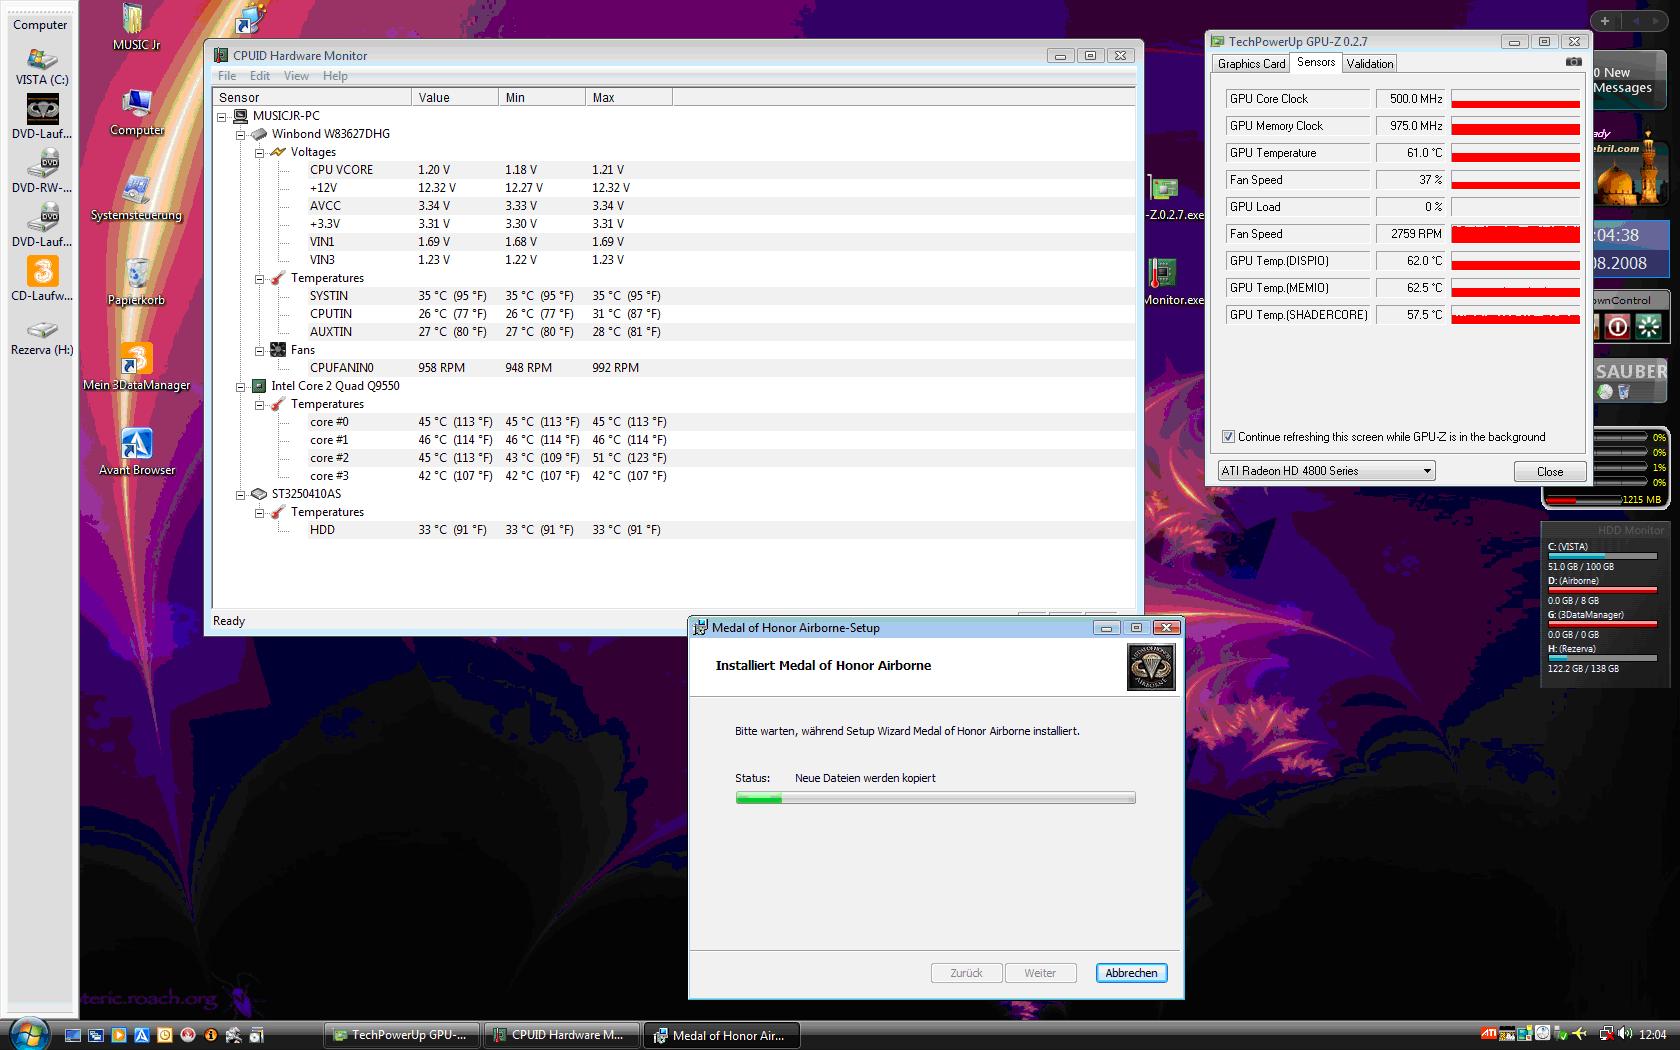Click the Close button in GPU-Z
Viewport: 1680px width, 1050px height.
pos(1549,472)
